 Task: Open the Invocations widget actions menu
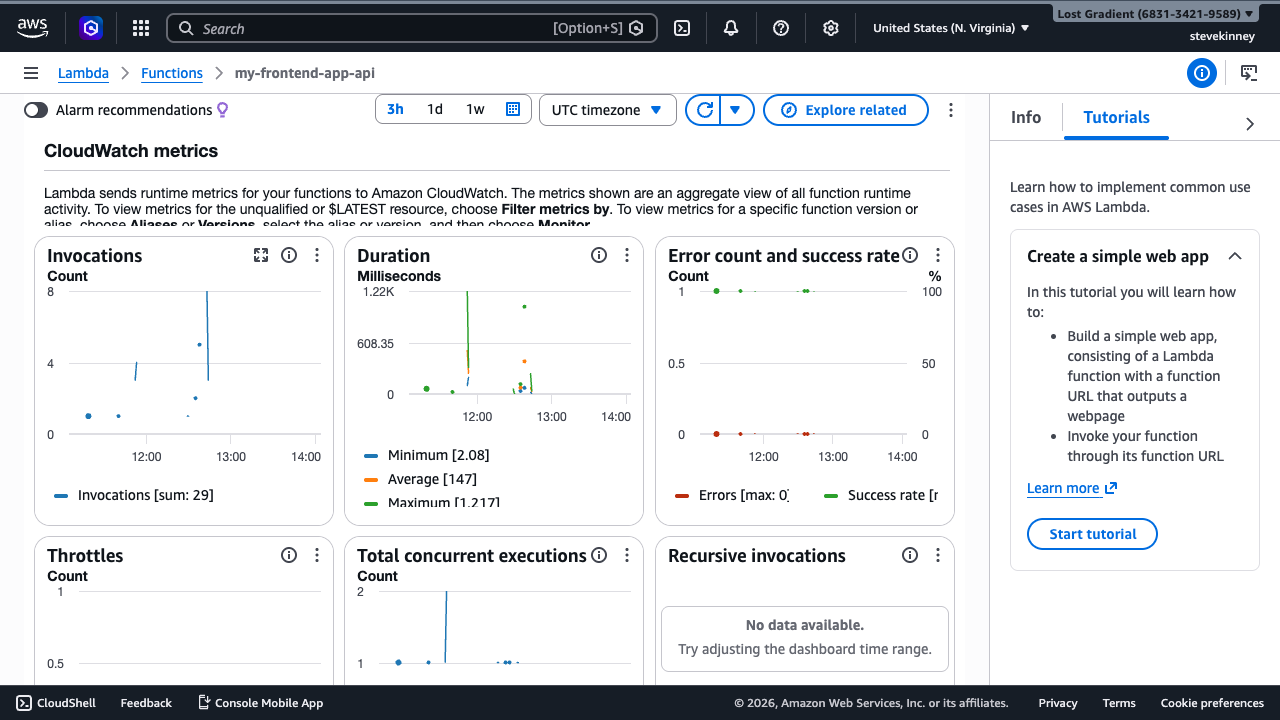(317, 255)
